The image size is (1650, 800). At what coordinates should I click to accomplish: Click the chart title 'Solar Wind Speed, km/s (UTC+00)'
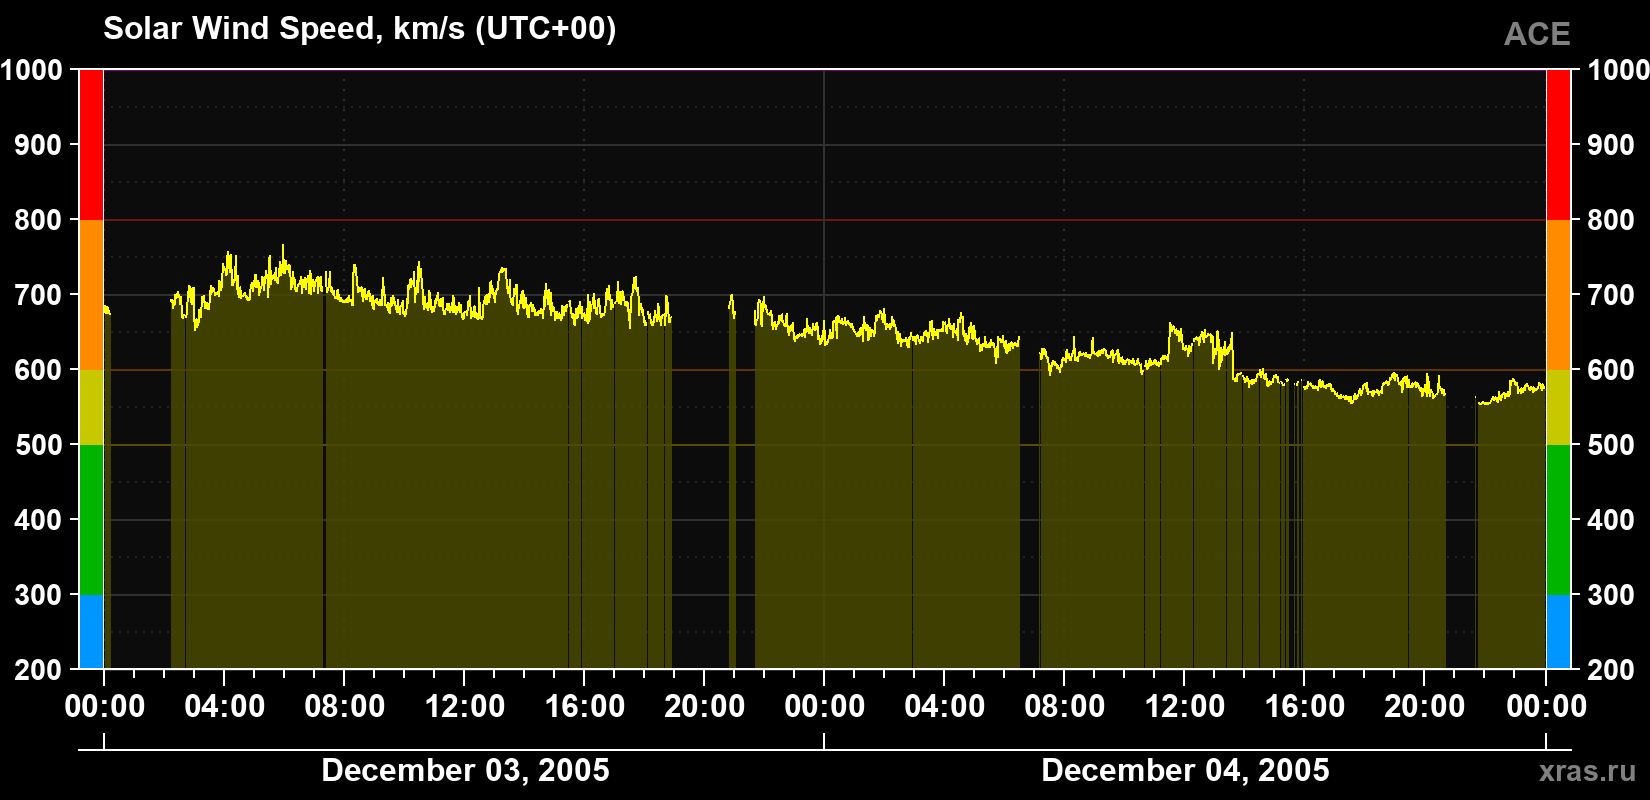pos(359,29)
